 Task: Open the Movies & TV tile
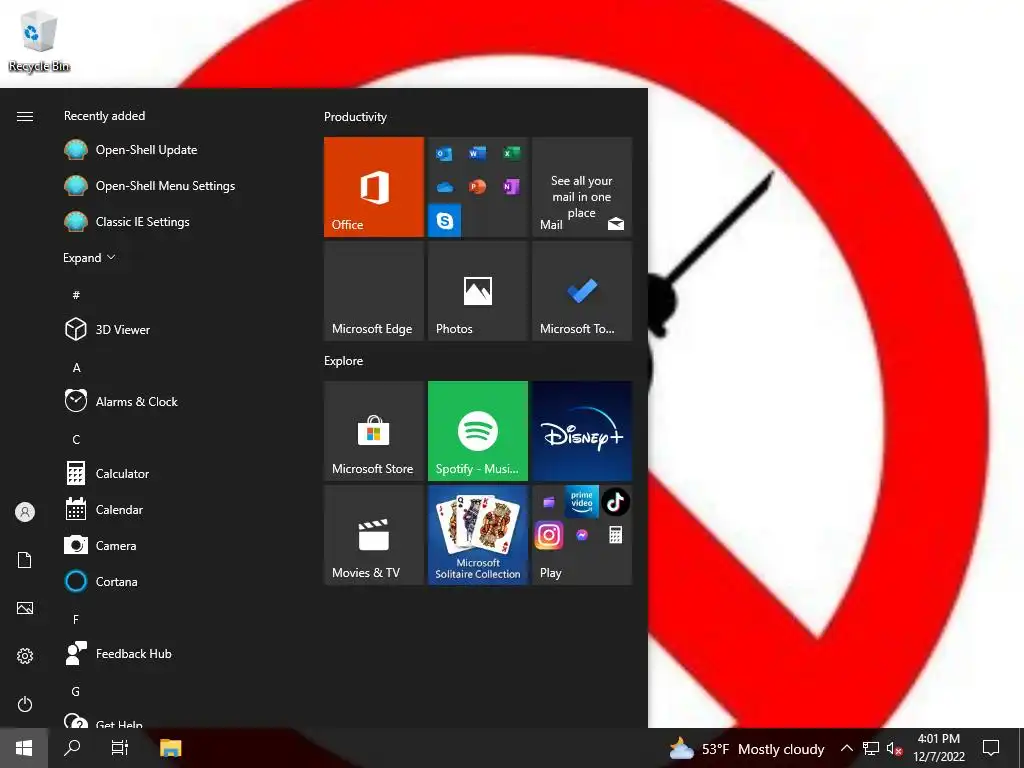pos(374,535)
